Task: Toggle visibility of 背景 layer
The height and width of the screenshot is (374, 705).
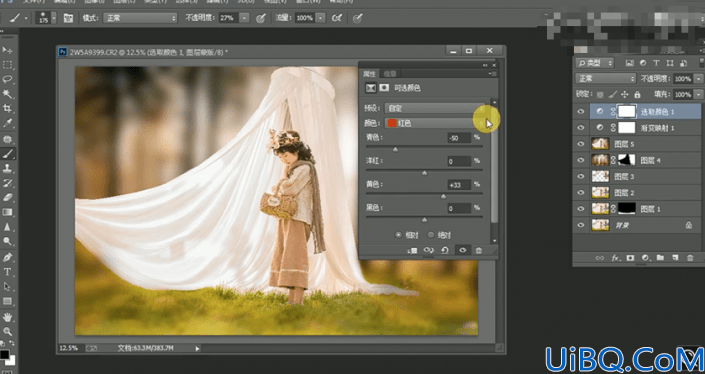Action: [x=580, y=225]
